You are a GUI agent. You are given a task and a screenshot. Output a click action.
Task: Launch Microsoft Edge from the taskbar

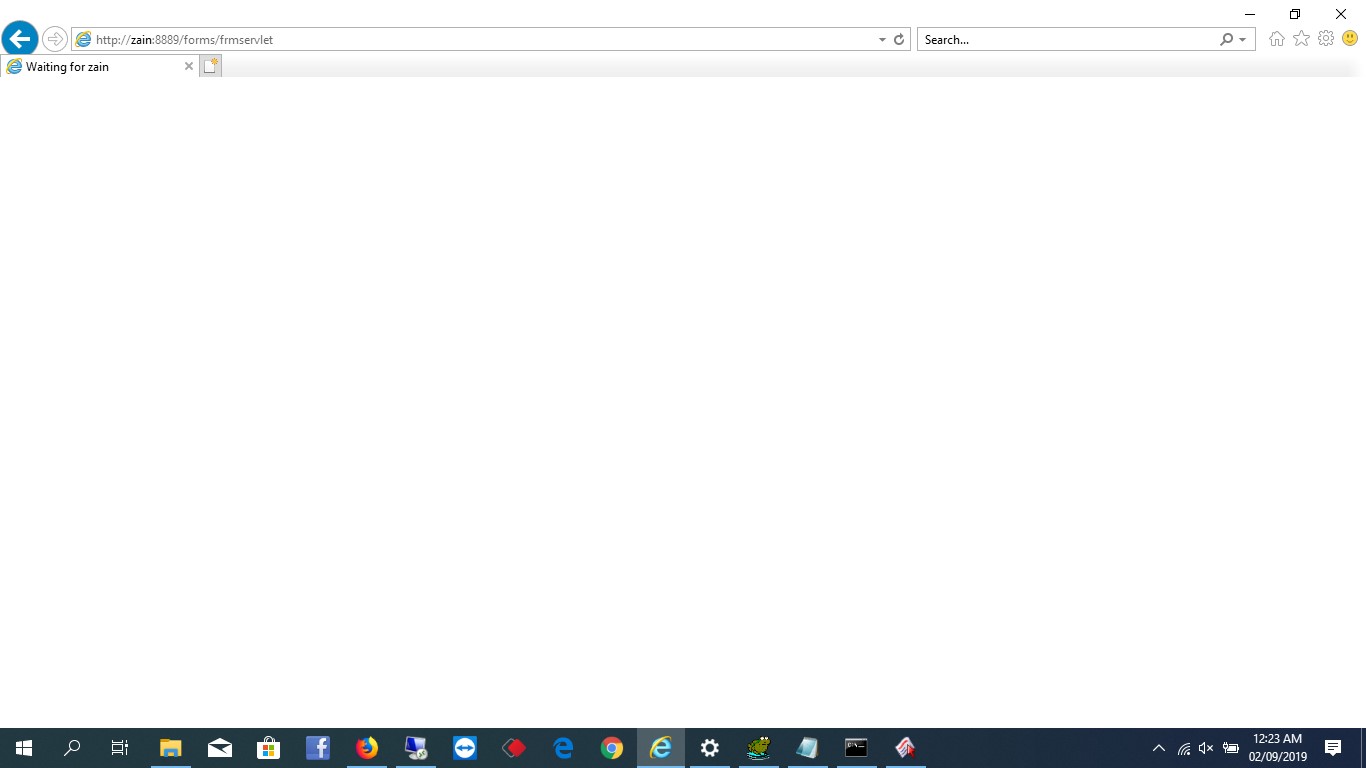pyautogui.click(x=563, y=748)
